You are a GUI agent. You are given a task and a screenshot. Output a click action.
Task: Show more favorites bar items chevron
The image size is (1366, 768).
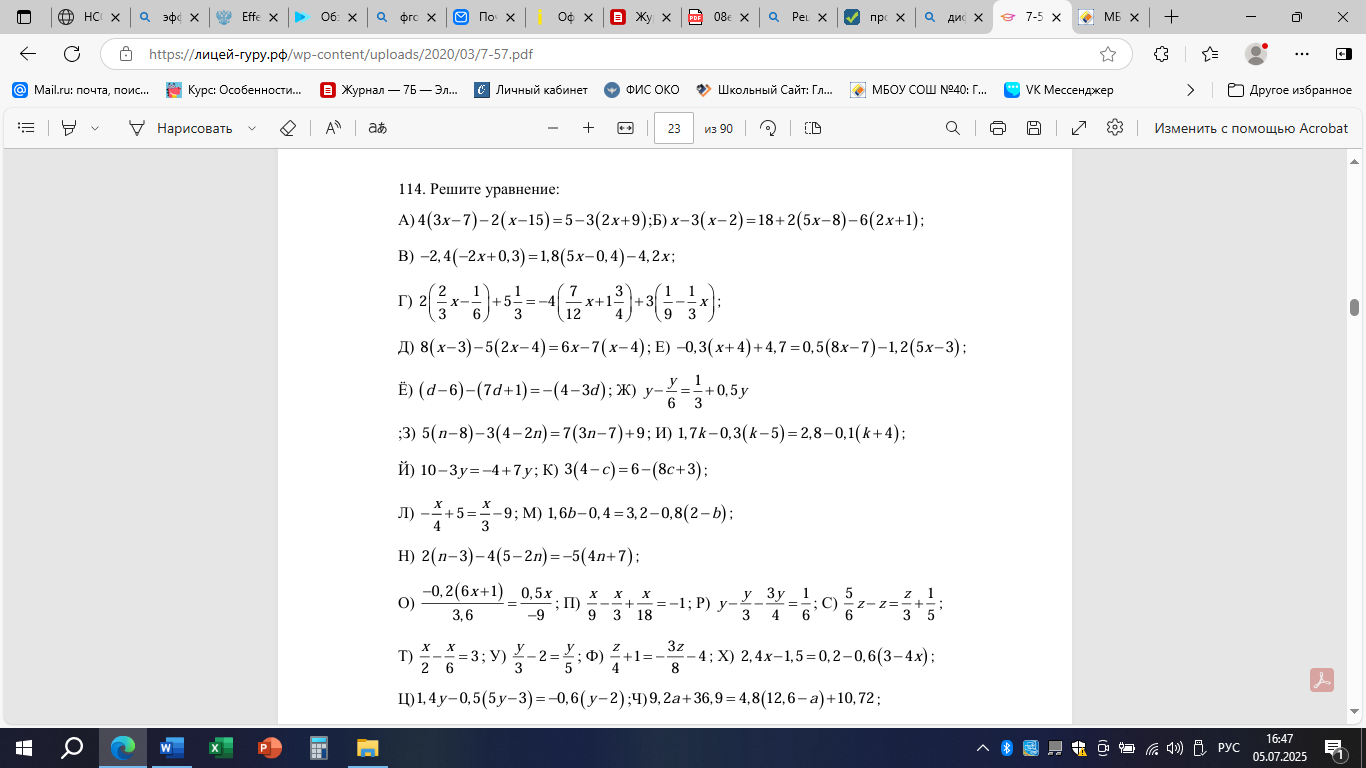(1190, 90)
